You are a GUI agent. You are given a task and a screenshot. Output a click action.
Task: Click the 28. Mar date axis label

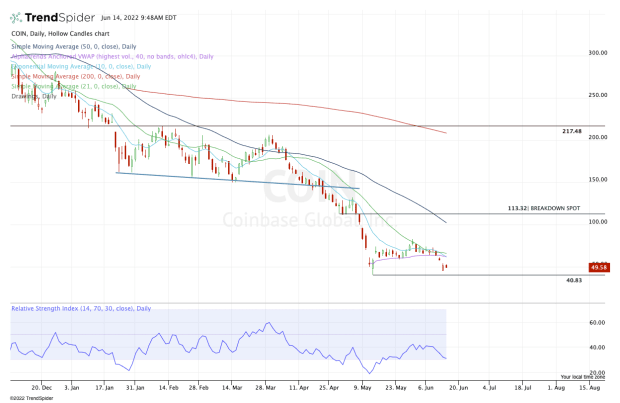coord(264,385)
